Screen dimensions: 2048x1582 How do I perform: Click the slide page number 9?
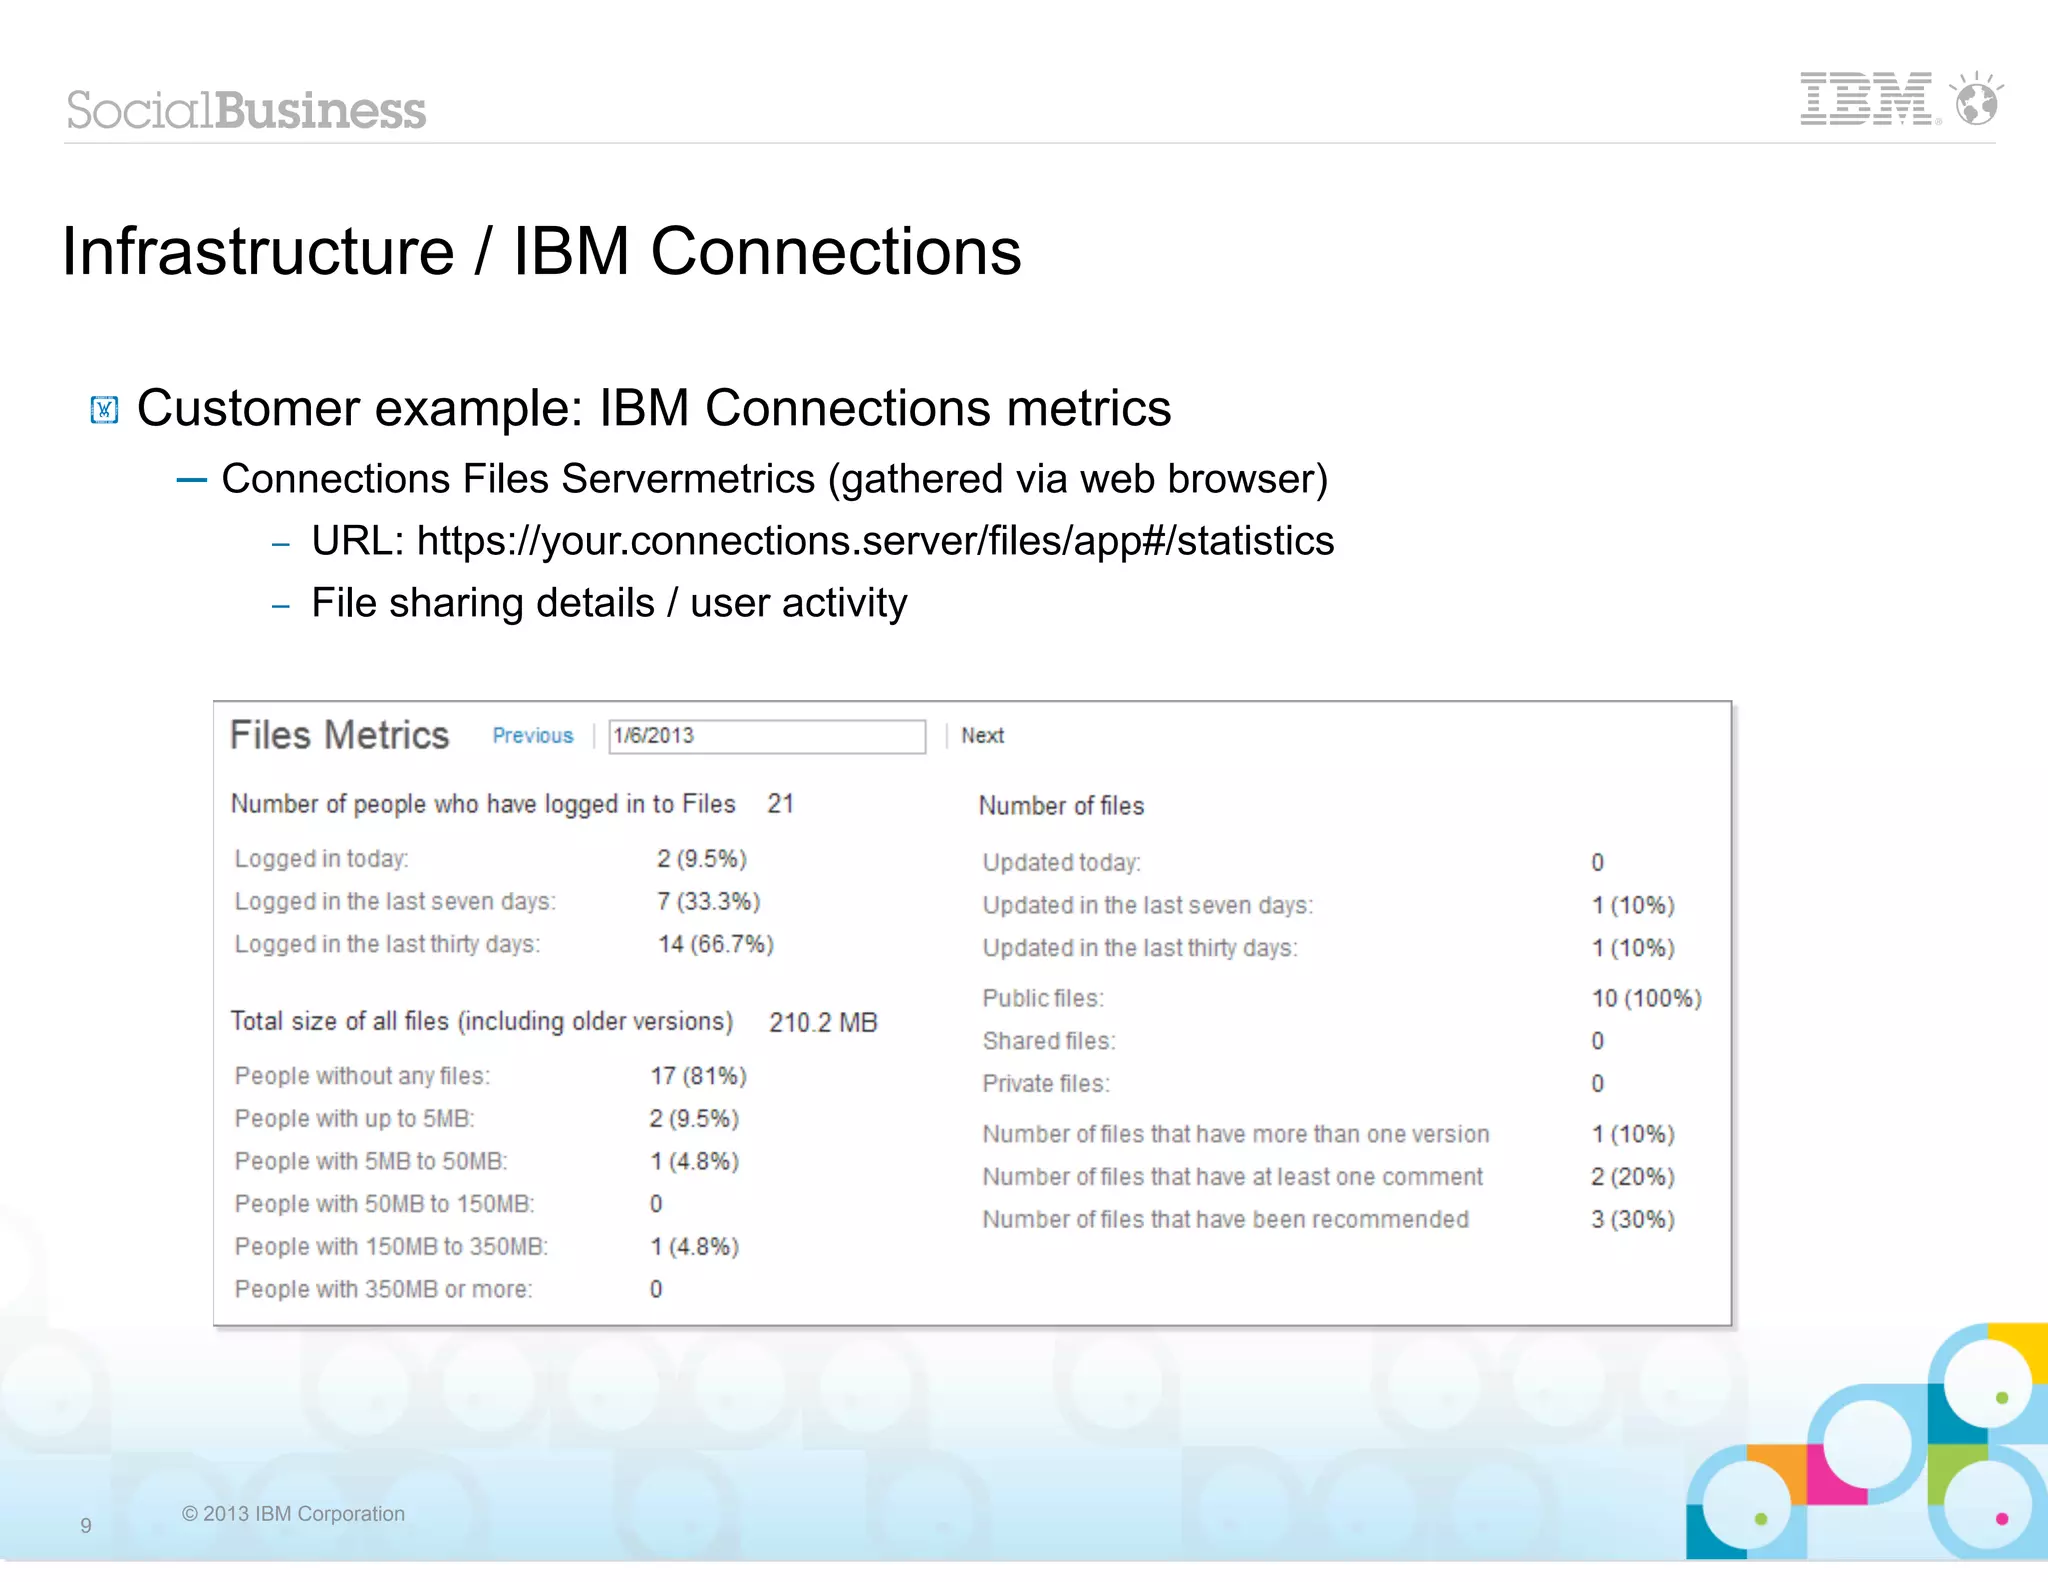coord(86,1526)
